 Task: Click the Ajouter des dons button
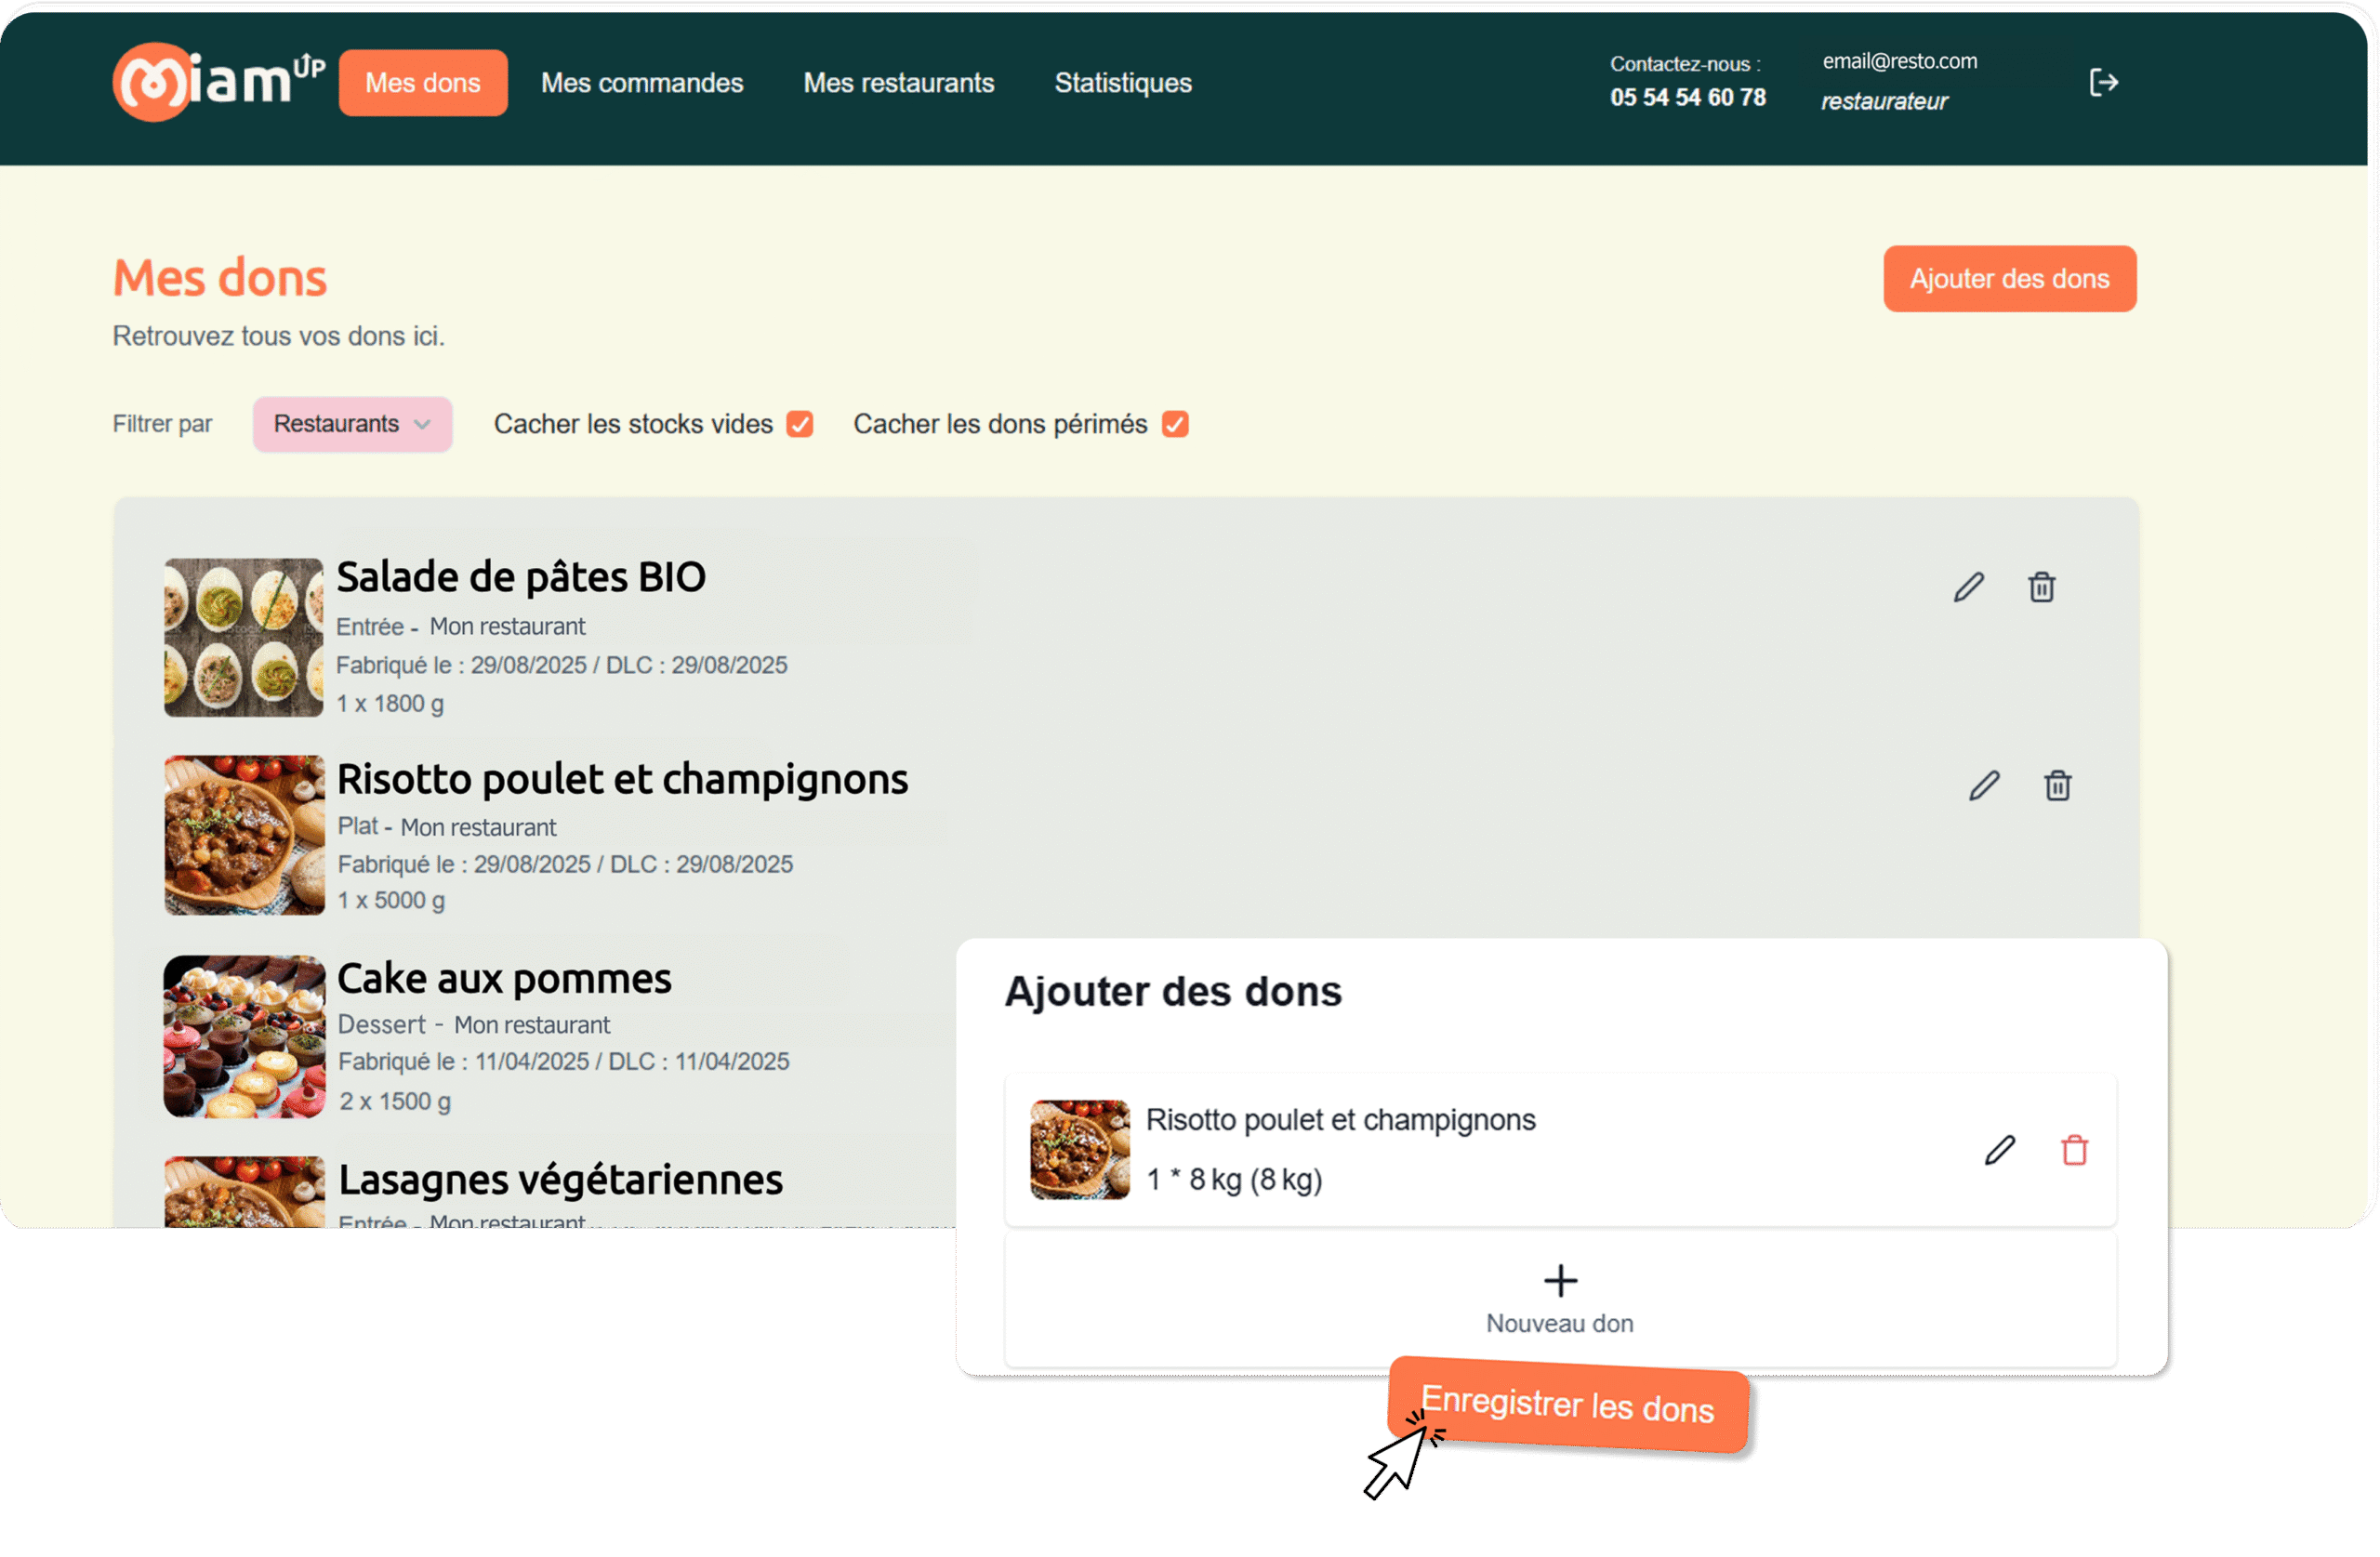coord(2009,278)
